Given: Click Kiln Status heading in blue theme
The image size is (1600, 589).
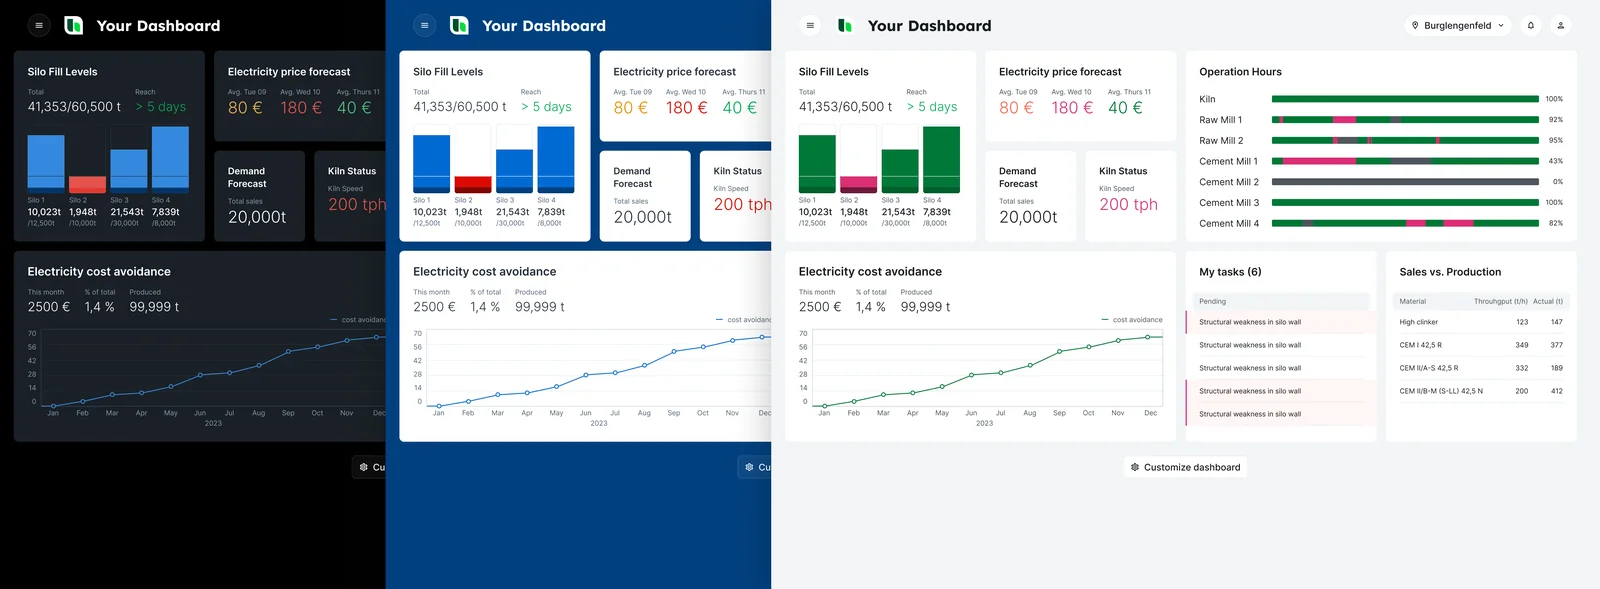Looking at the screenshot, I should [737, 171].
